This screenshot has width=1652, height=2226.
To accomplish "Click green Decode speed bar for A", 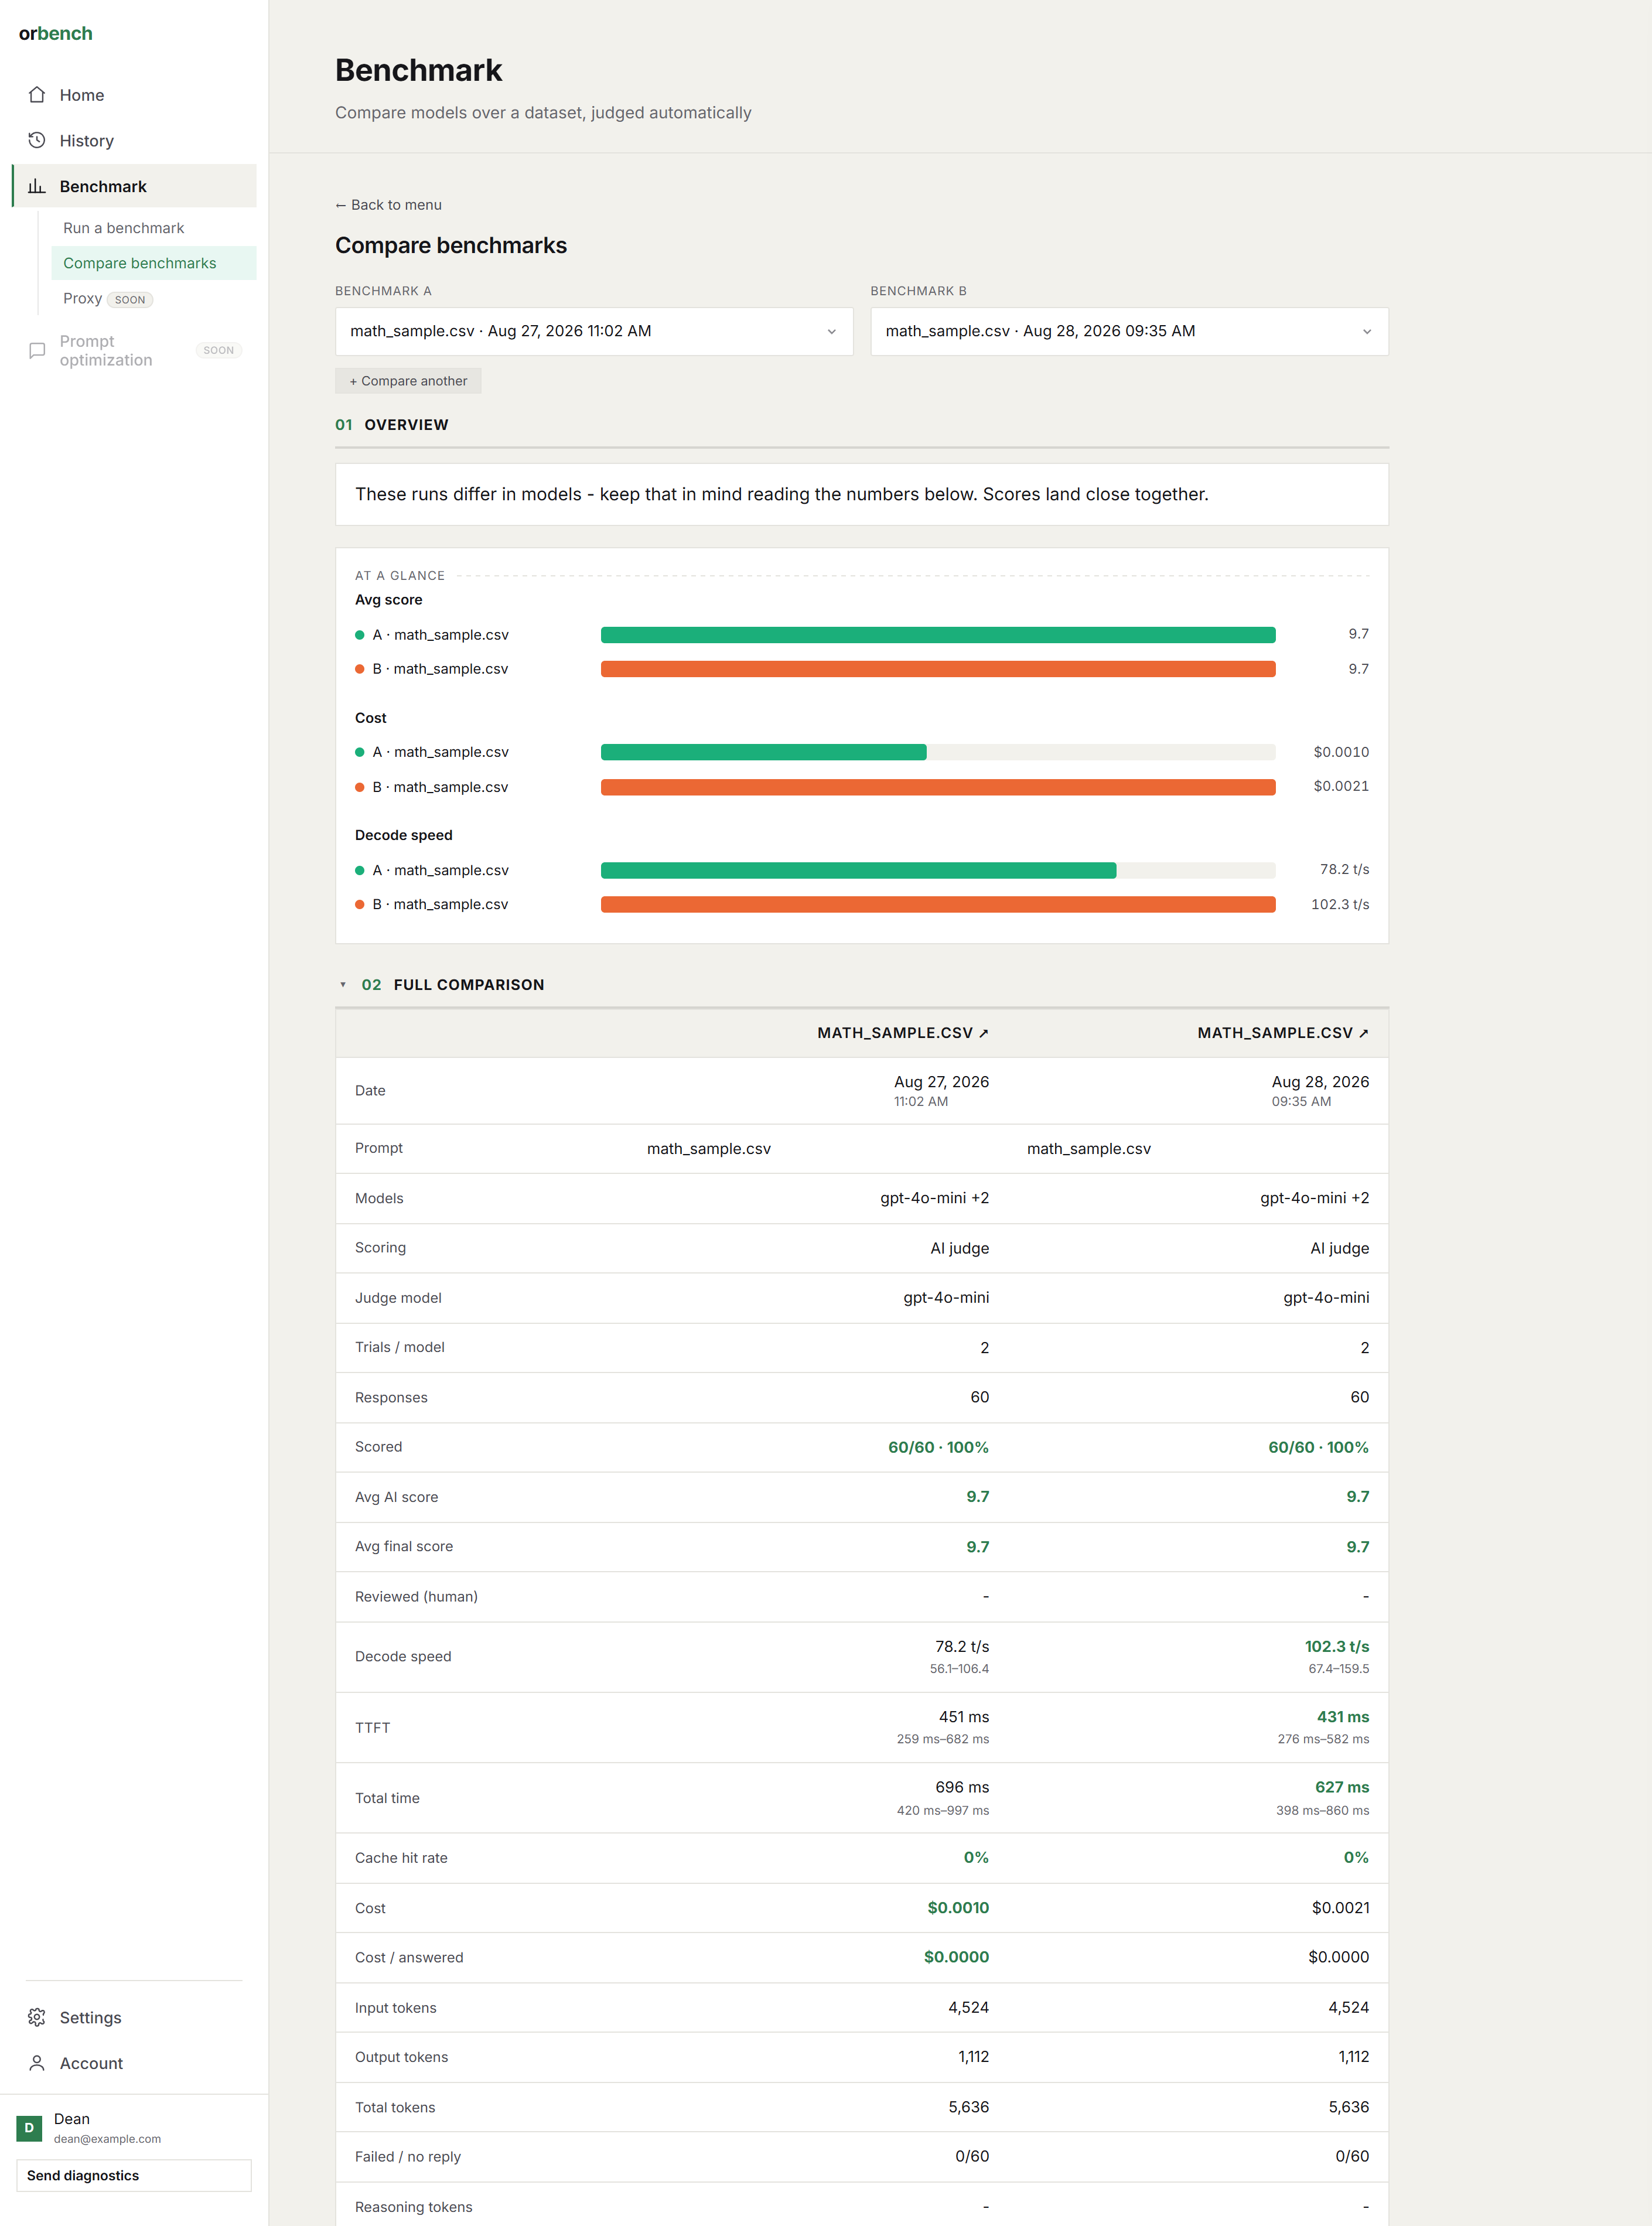I will pos(858,870).
